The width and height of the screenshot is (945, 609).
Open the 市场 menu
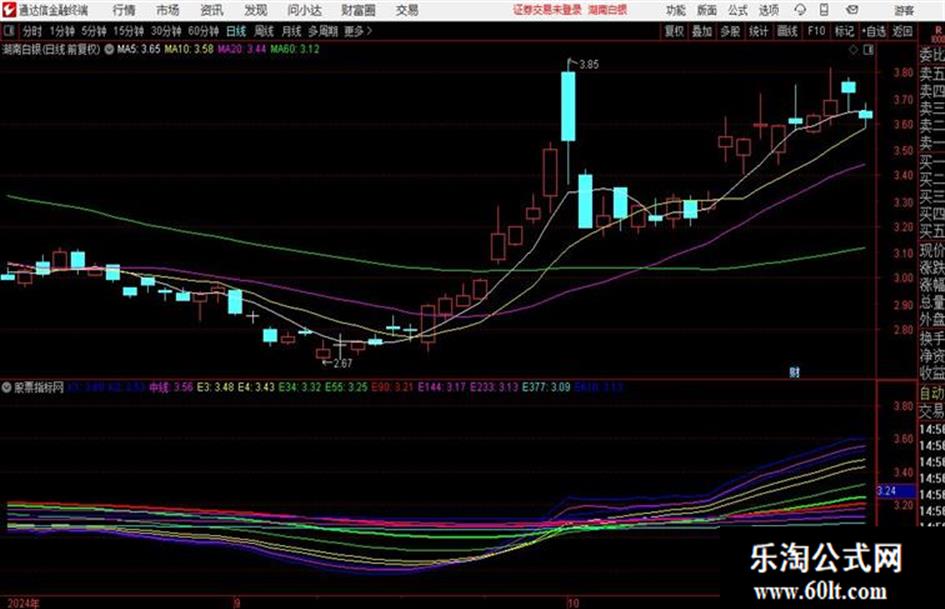pyautogui.click(x=168, y=10)
